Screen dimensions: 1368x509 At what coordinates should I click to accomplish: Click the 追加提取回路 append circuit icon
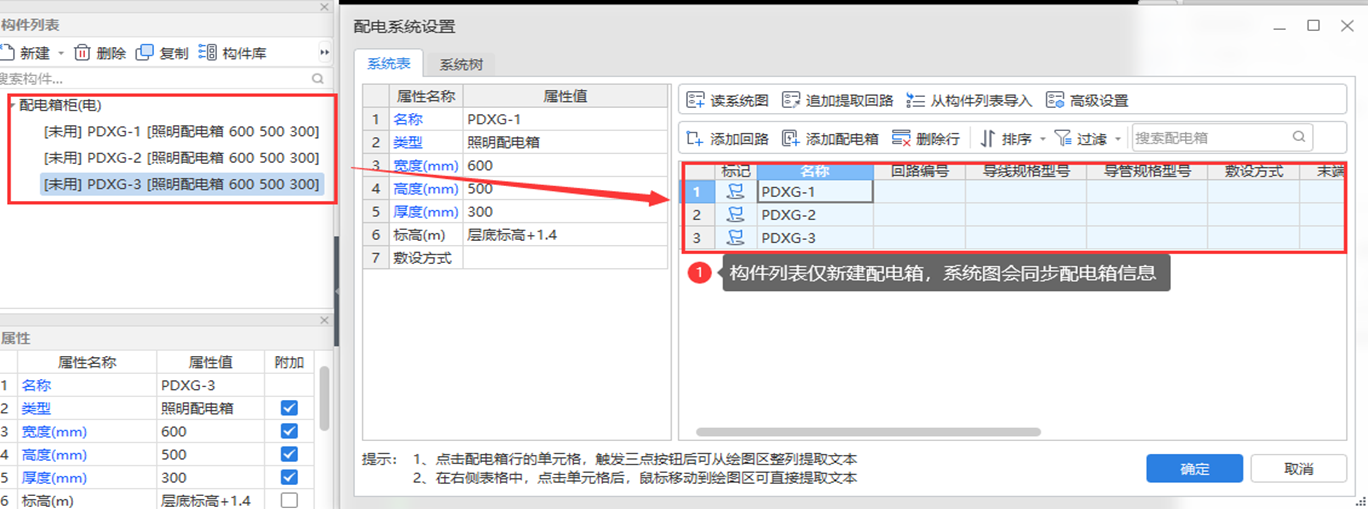coord(792,100)
